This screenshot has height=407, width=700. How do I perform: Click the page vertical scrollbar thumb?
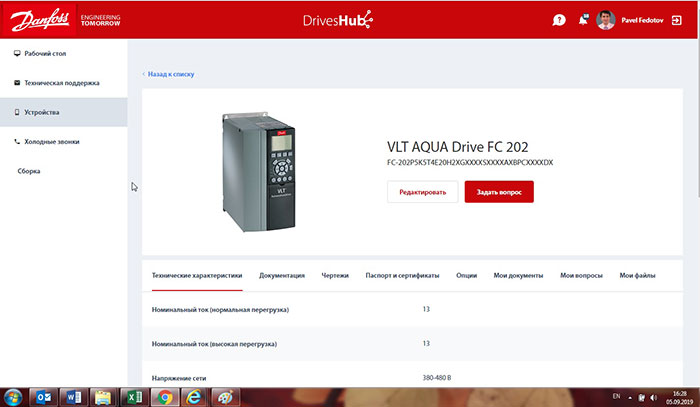tap(698, 118)
